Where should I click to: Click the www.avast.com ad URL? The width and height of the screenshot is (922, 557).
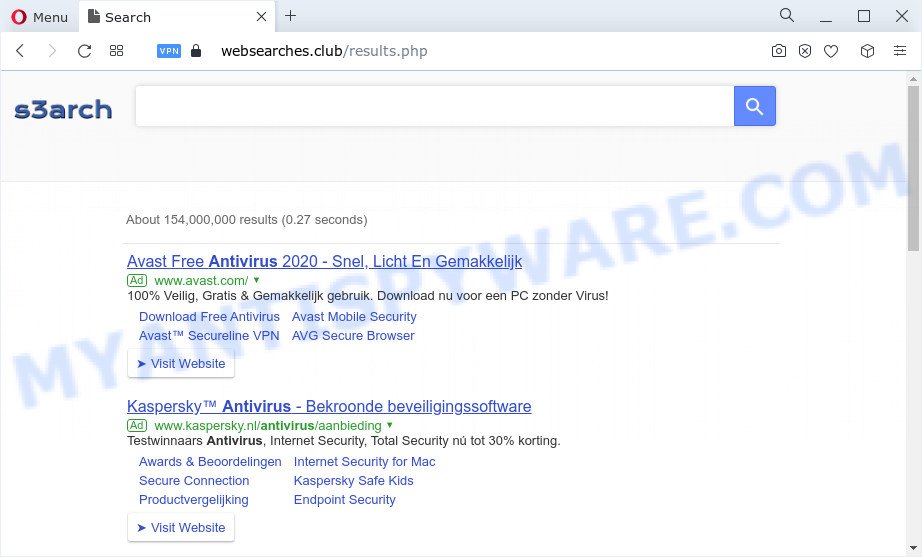(201, 281)
